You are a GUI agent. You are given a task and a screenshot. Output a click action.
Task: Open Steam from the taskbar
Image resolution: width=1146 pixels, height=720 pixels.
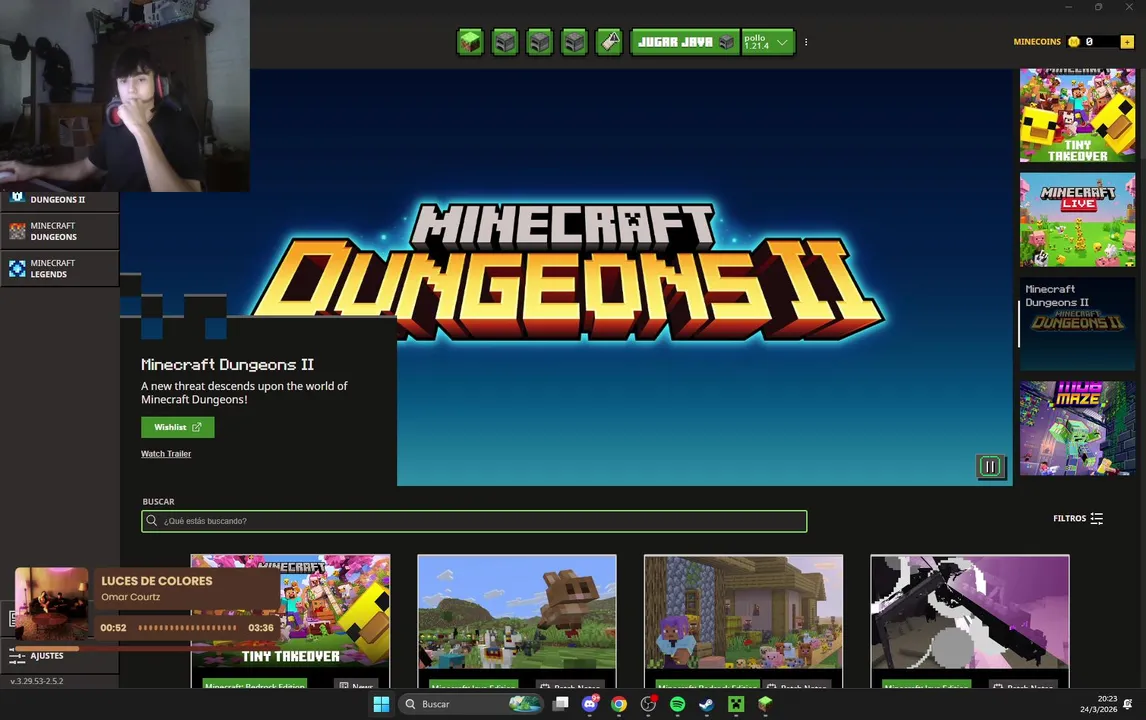[x=707, y=704]
